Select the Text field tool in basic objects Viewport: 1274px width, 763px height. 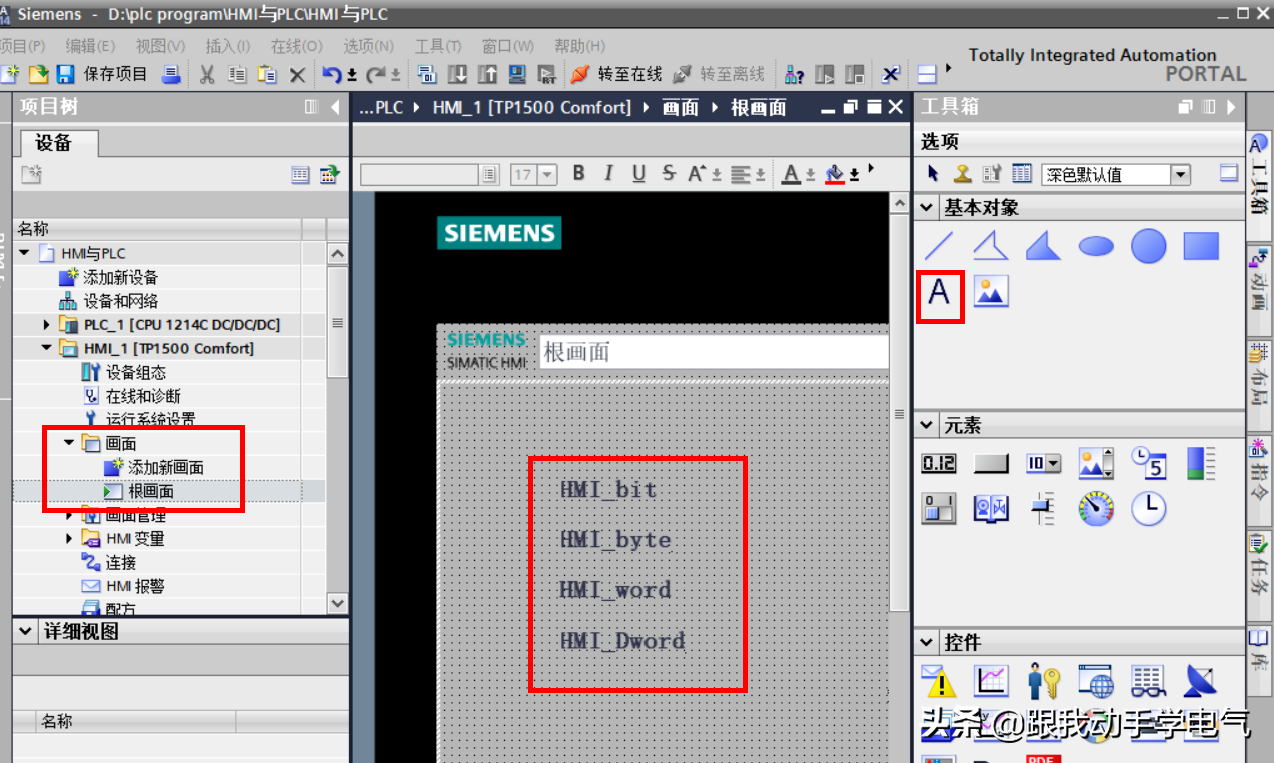pyautogui.click(x=939, y=292)
